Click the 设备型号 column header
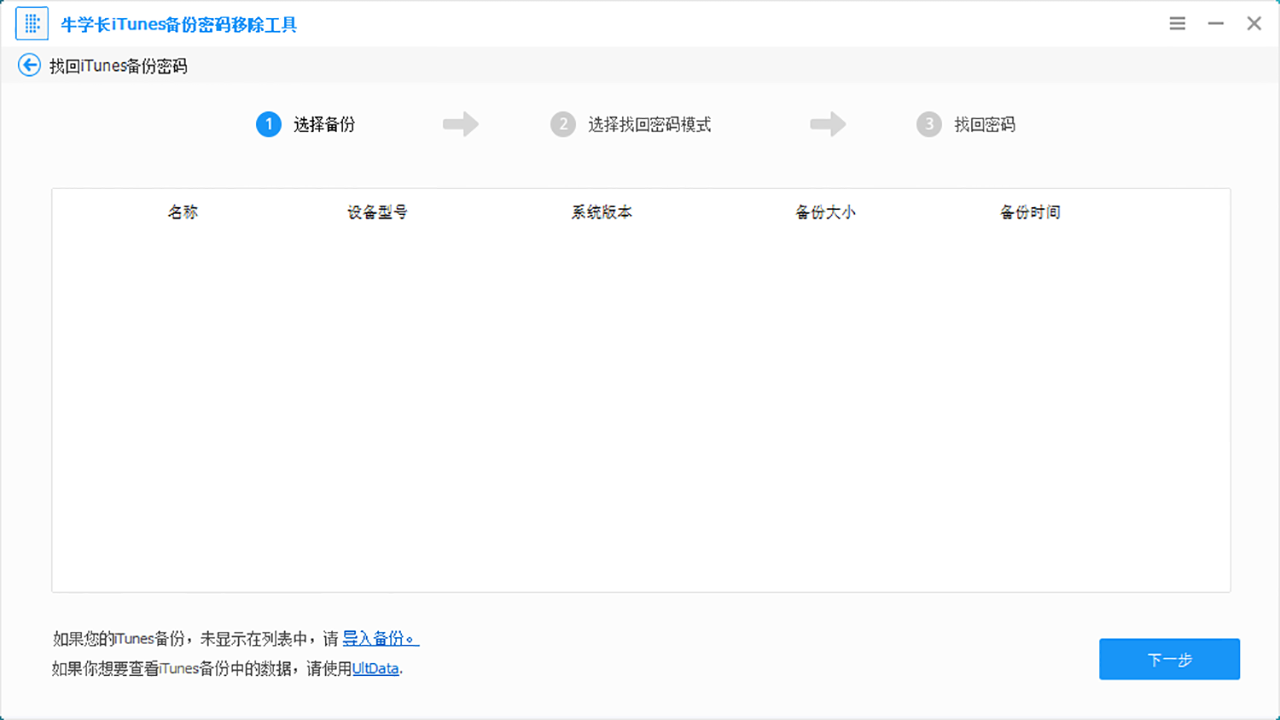1280x720 pixels. click(x=376, y=212)
